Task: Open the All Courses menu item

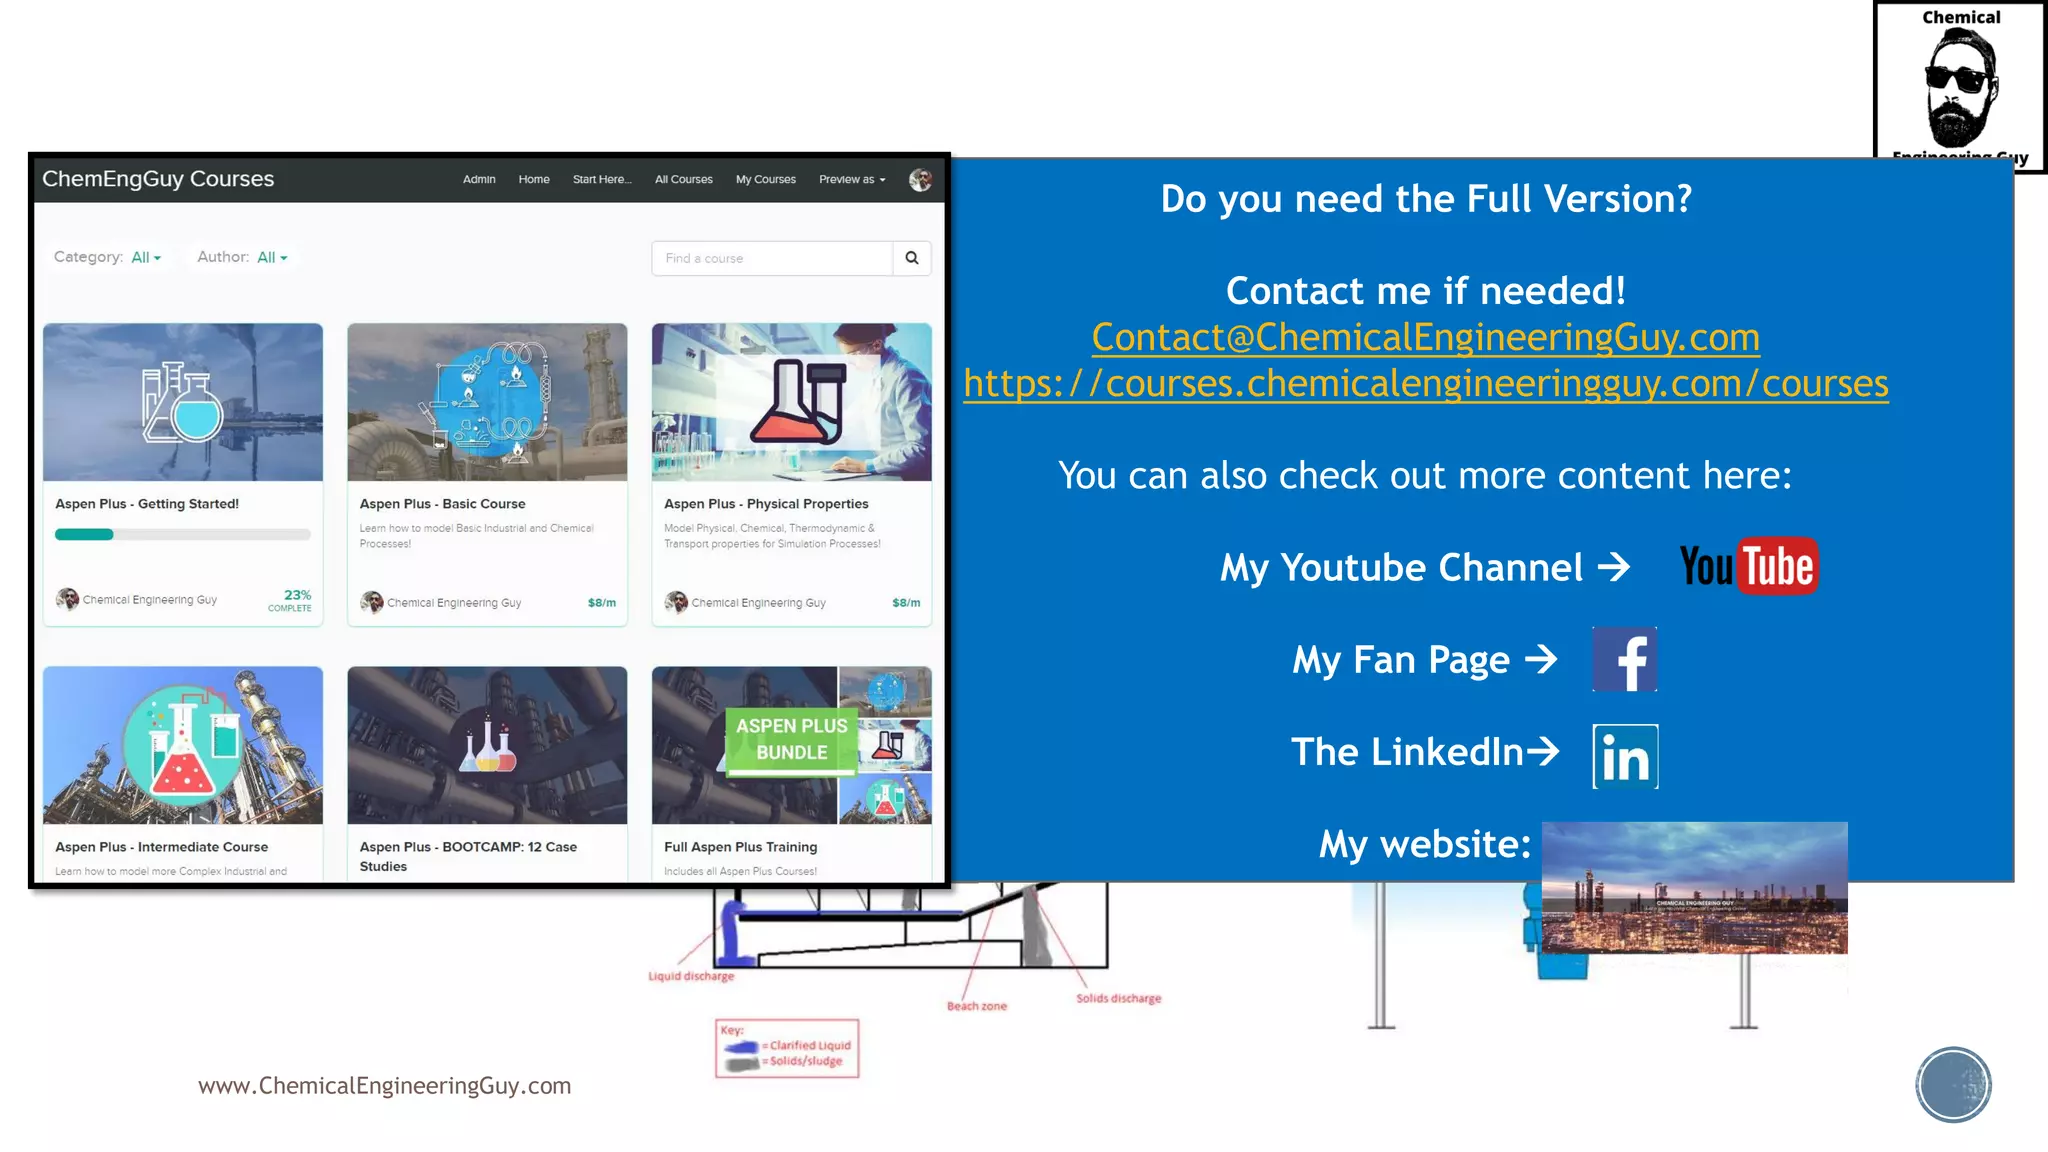Action: click(683, 180)
